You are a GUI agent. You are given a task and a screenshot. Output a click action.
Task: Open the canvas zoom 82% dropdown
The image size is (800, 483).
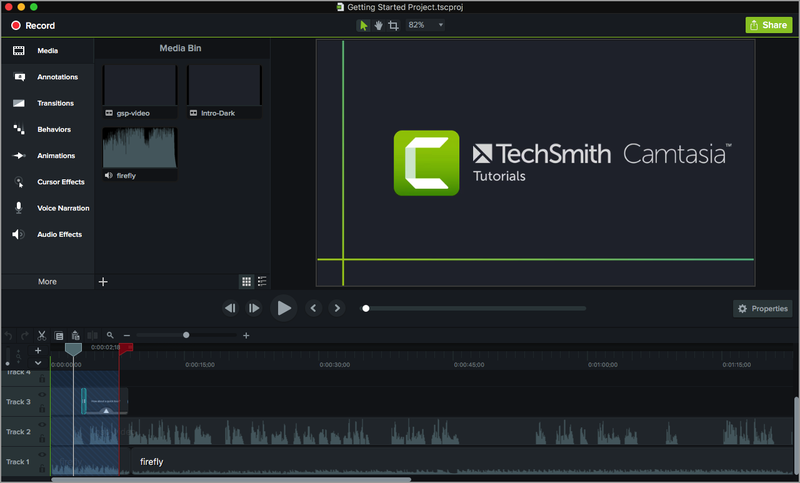coord(426,25)
